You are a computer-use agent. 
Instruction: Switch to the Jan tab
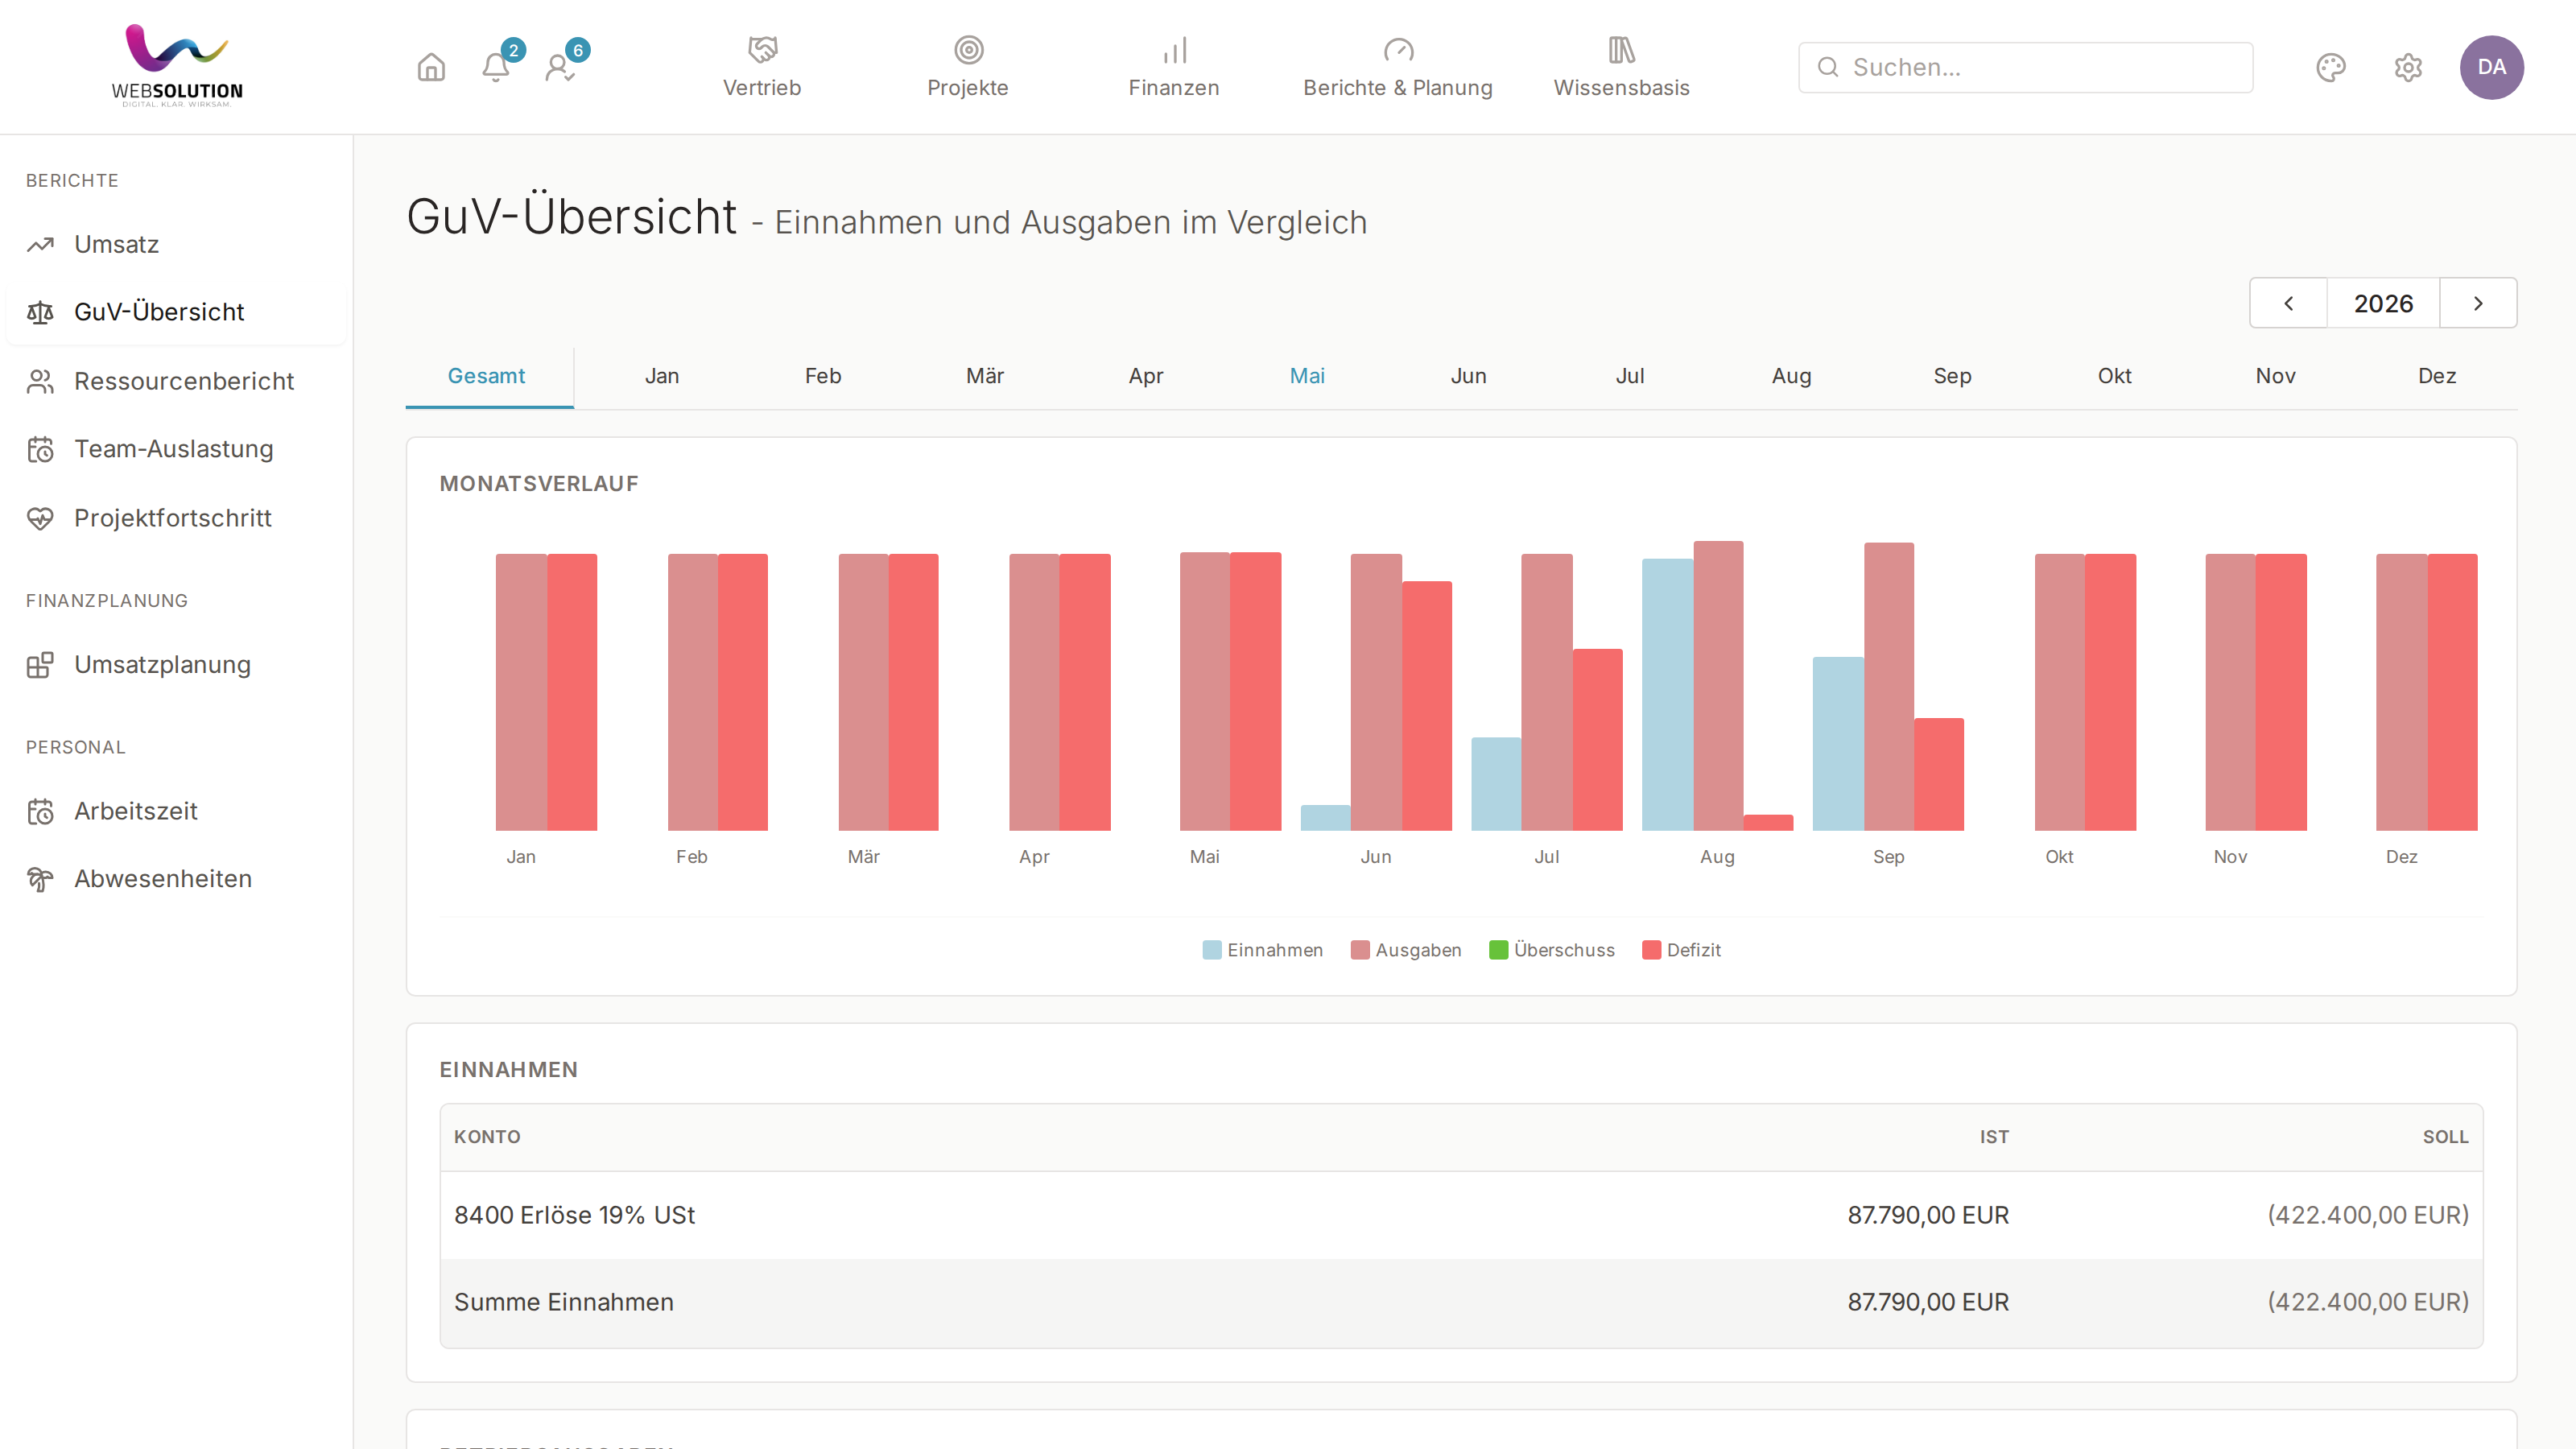[662, 376]
